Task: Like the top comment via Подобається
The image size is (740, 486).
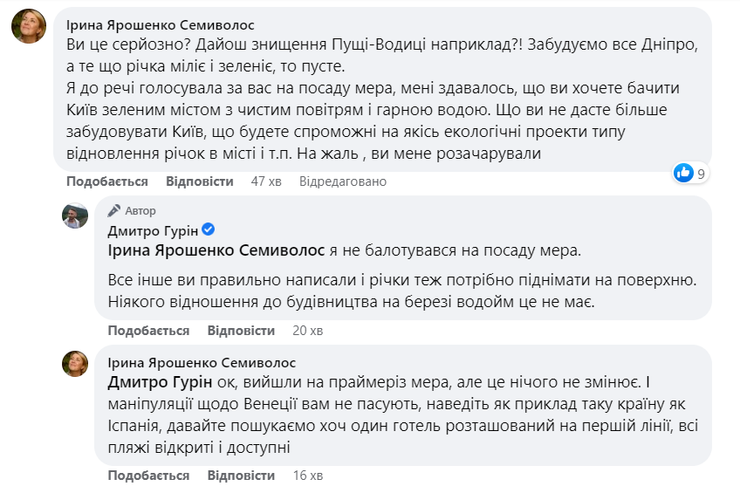Action: point(107,181)
